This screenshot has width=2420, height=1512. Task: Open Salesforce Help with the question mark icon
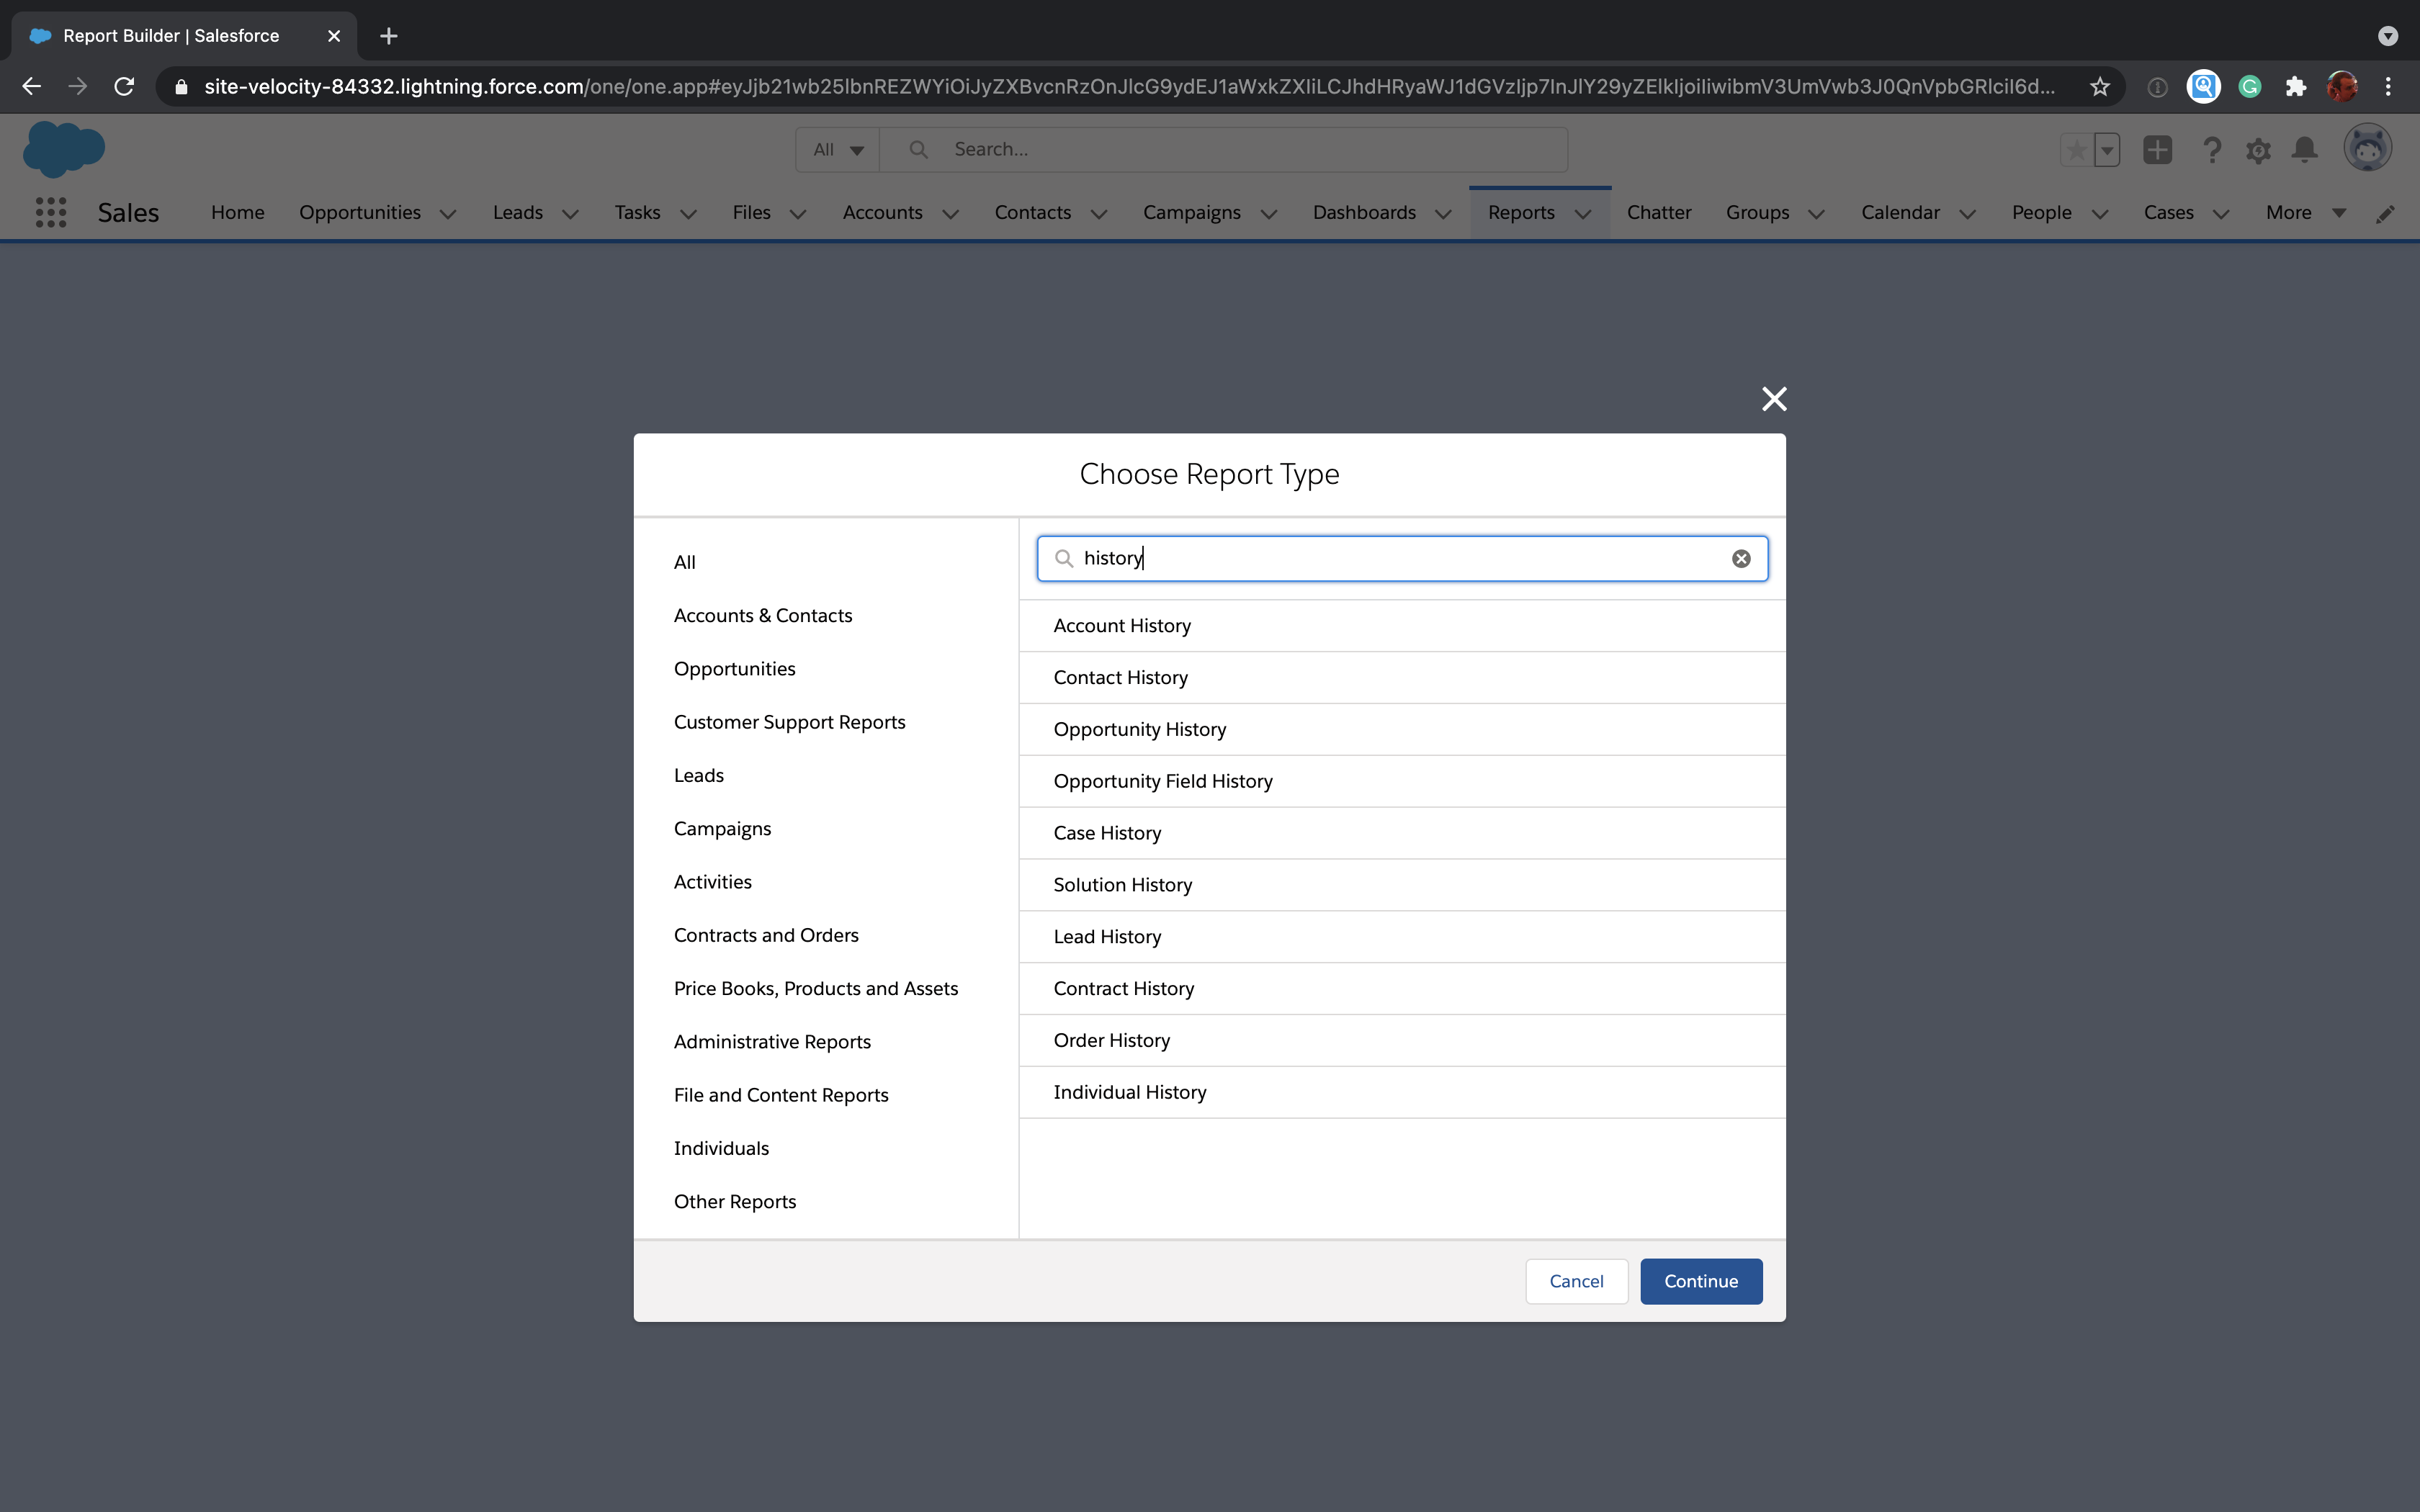point(2211,149)
